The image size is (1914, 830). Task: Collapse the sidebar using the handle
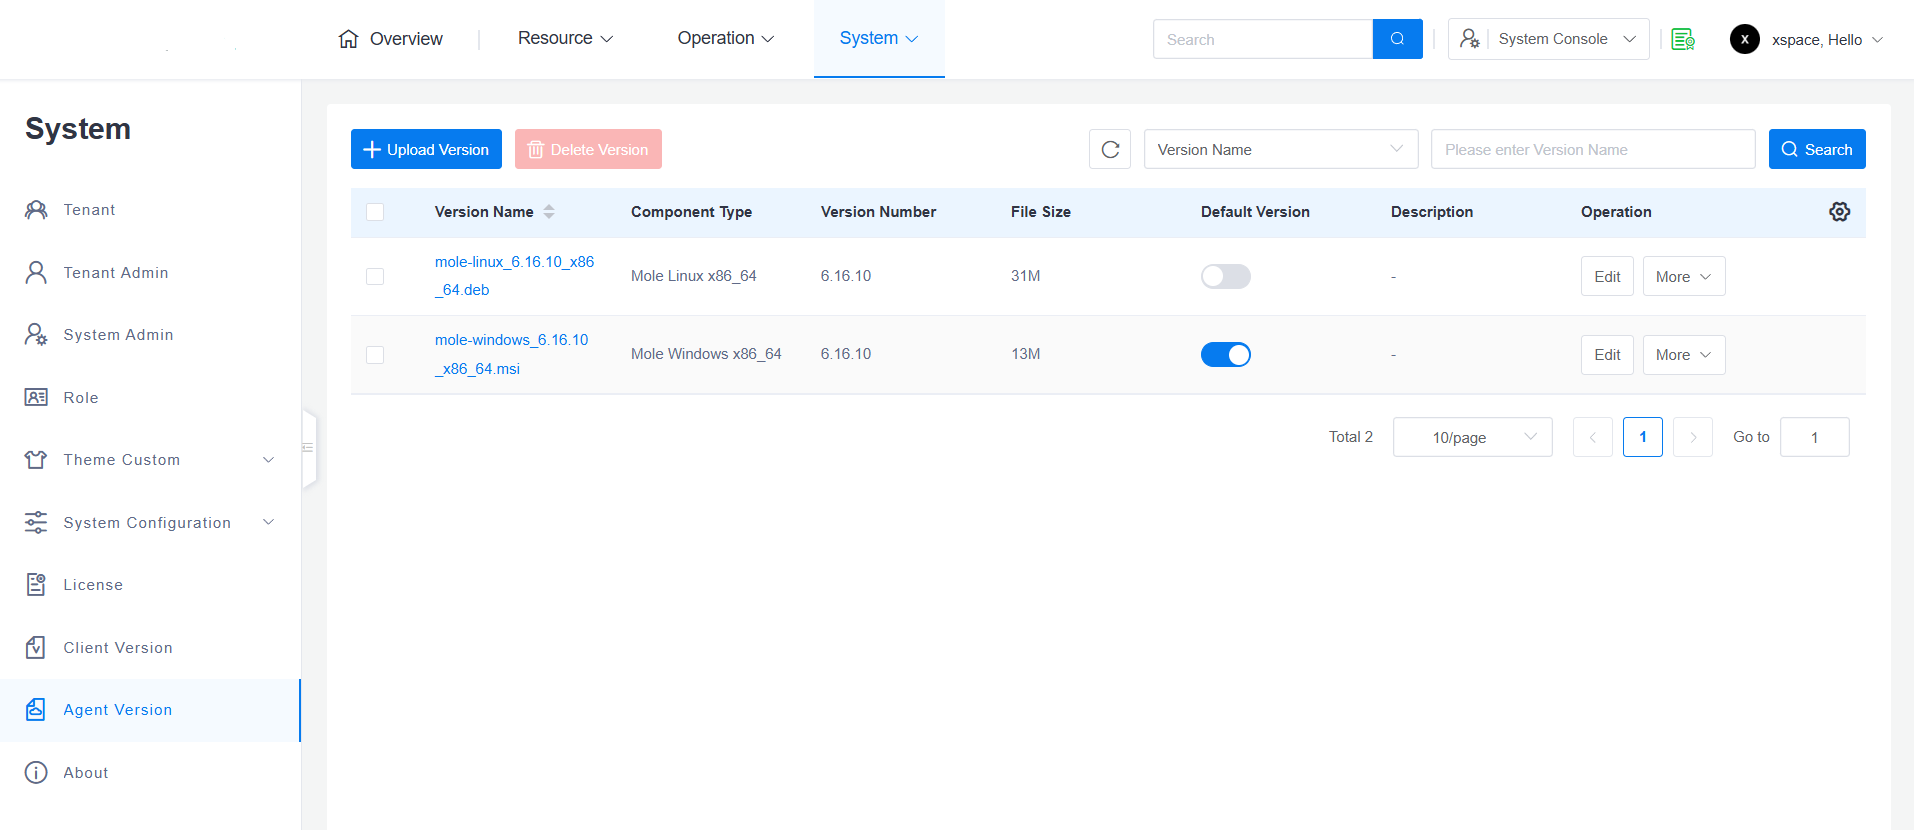[309, 447]
